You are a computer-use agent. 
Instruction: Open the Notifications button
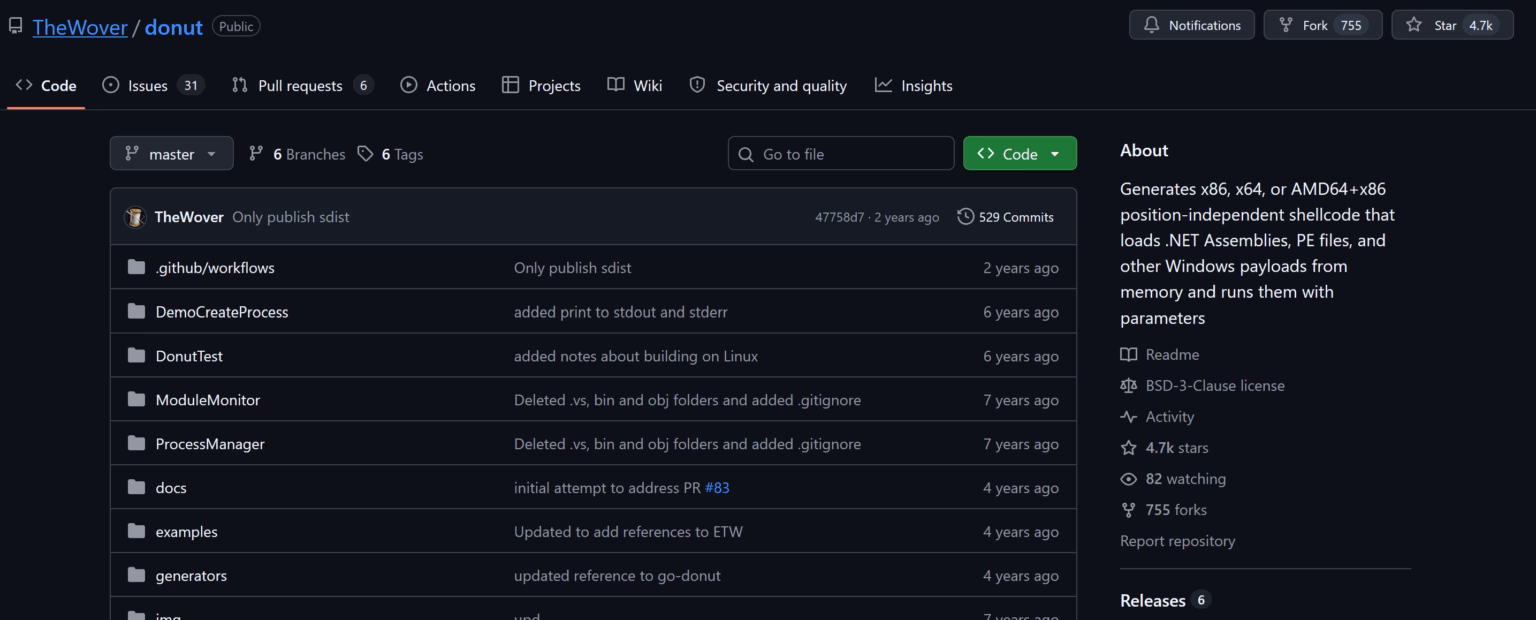tap(1192, 25)
